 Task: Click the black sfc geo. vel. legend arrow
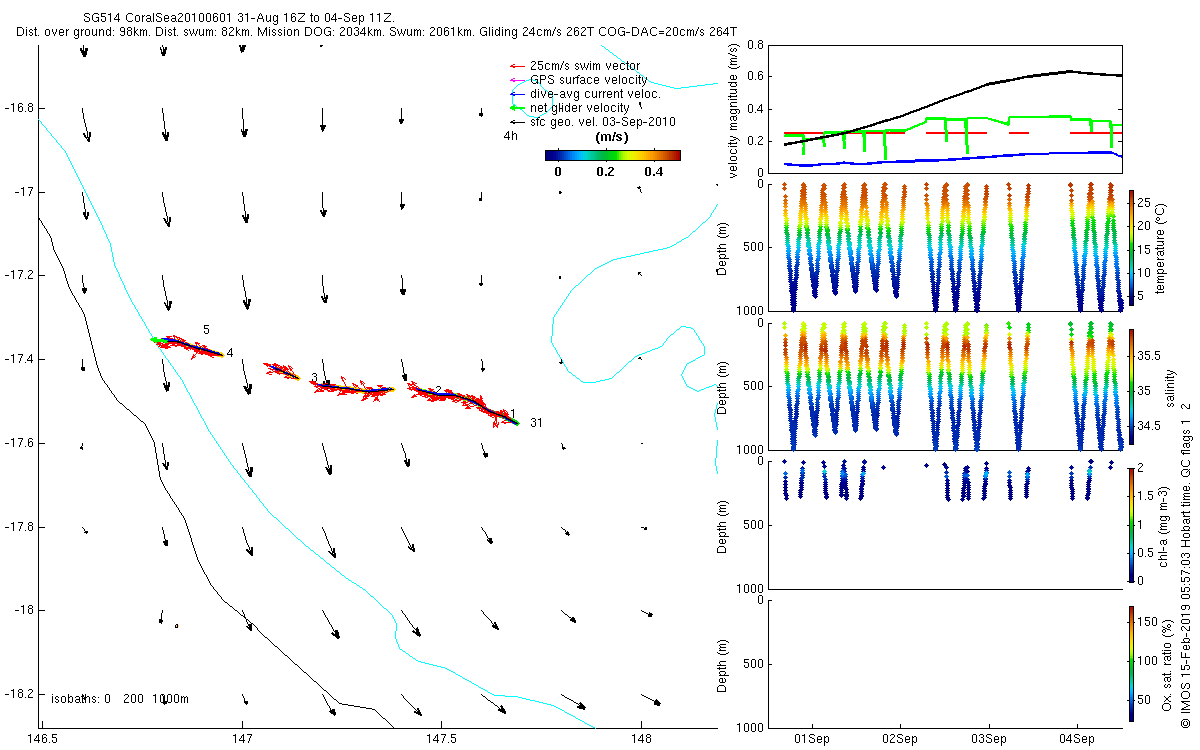517,121
